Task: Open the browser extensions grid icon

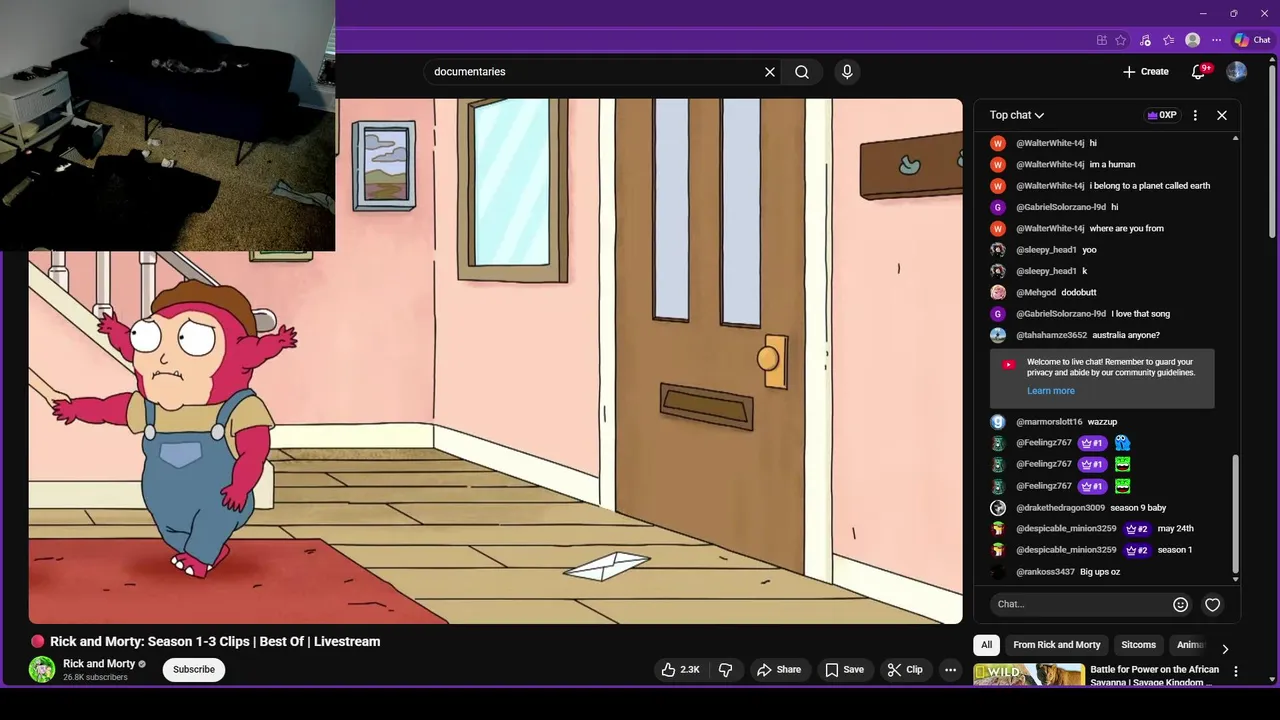Action: pos(1101,40)
